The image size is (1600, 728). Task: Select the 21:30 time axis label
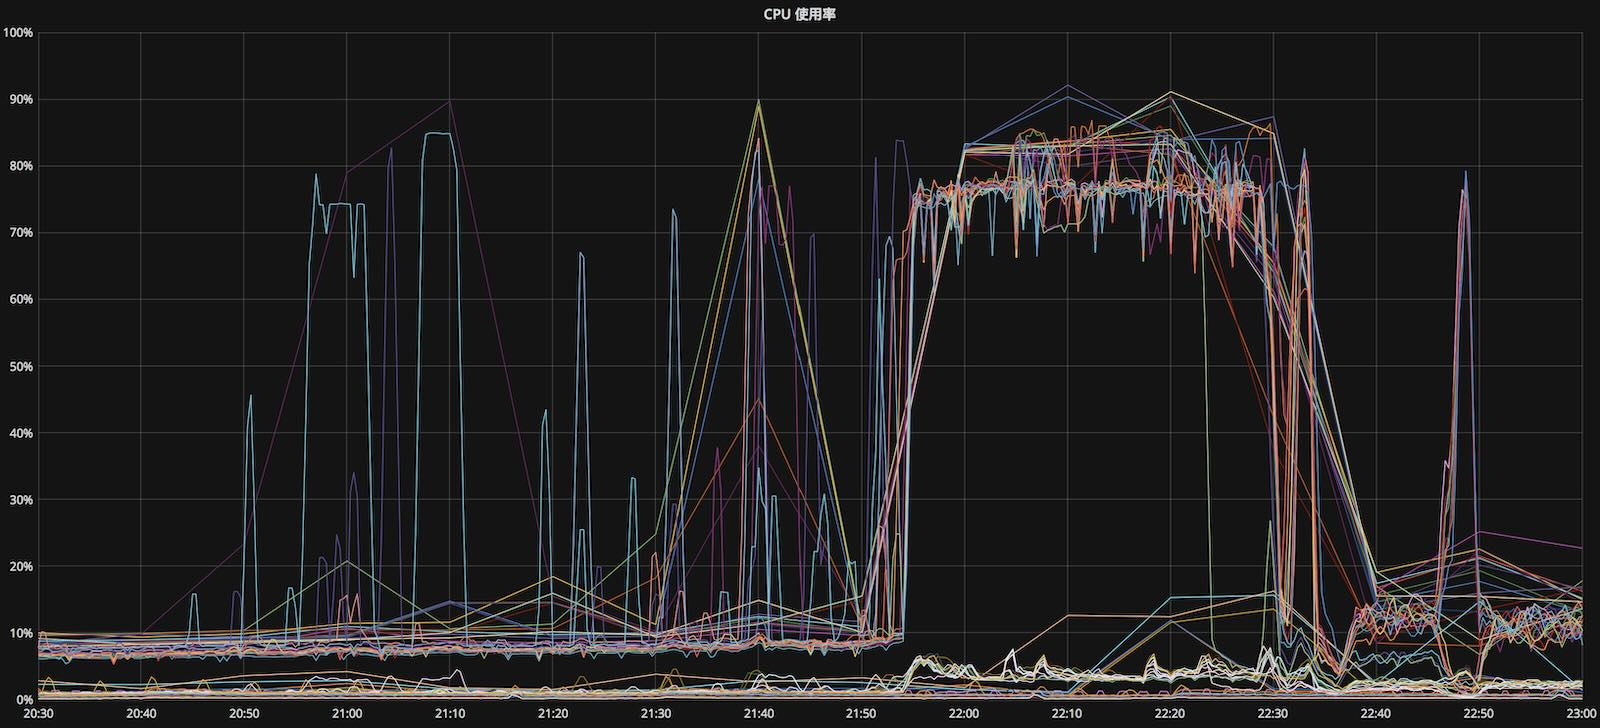tap(656, 714)
